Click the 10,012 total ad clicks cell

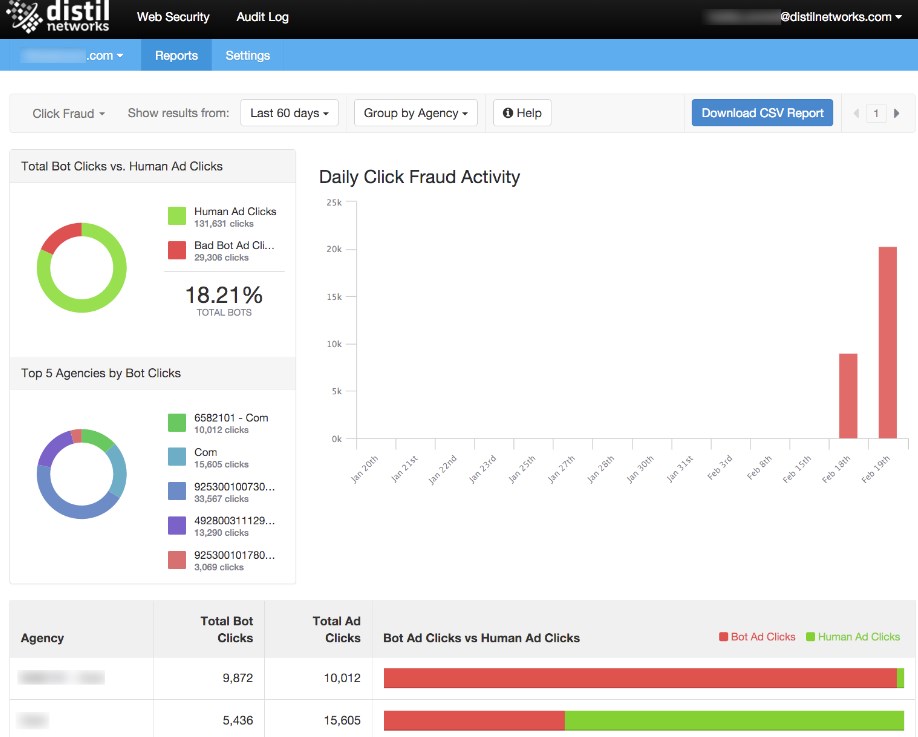tap(342, 678)
